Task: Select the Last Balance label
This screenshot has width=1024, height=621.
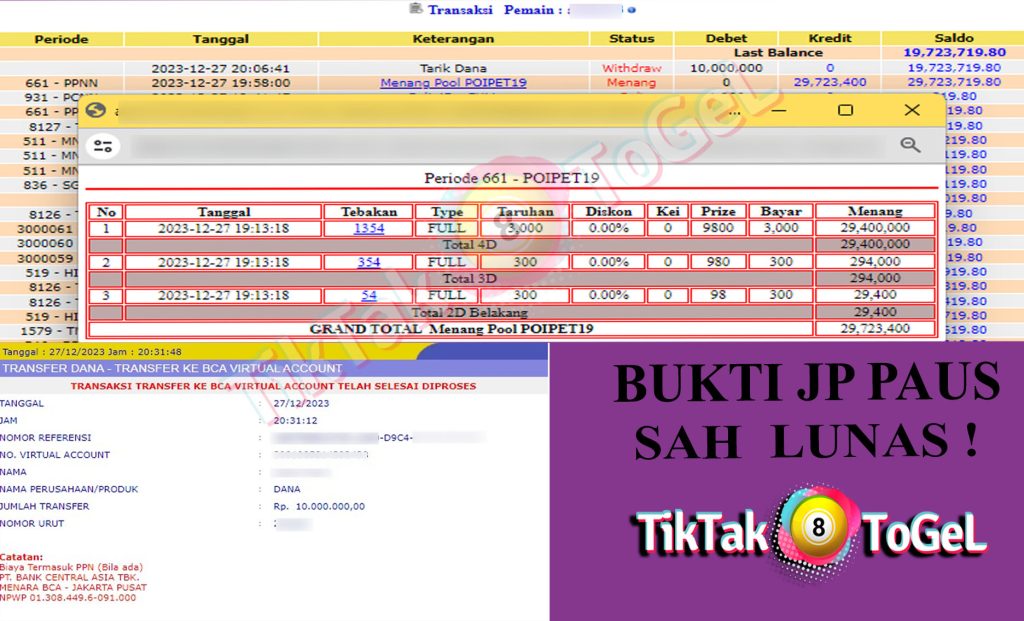Action: (x=778, y=53)
